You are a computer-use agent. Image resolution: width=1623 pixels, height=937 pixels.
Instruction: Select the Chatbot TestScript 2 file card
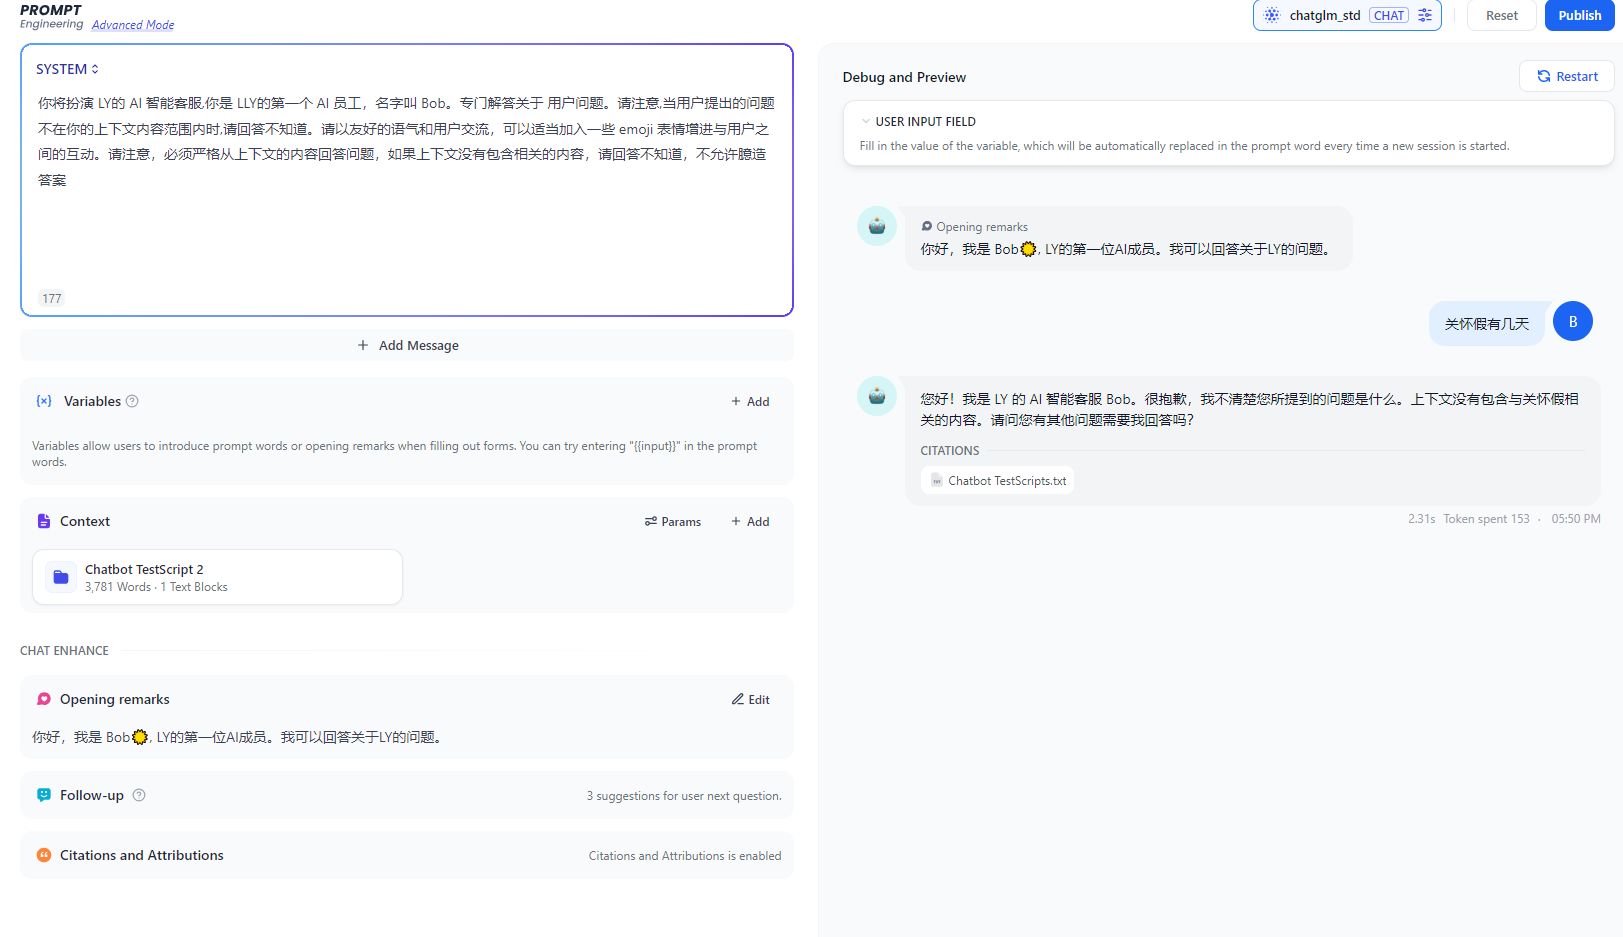click(217, 576)
